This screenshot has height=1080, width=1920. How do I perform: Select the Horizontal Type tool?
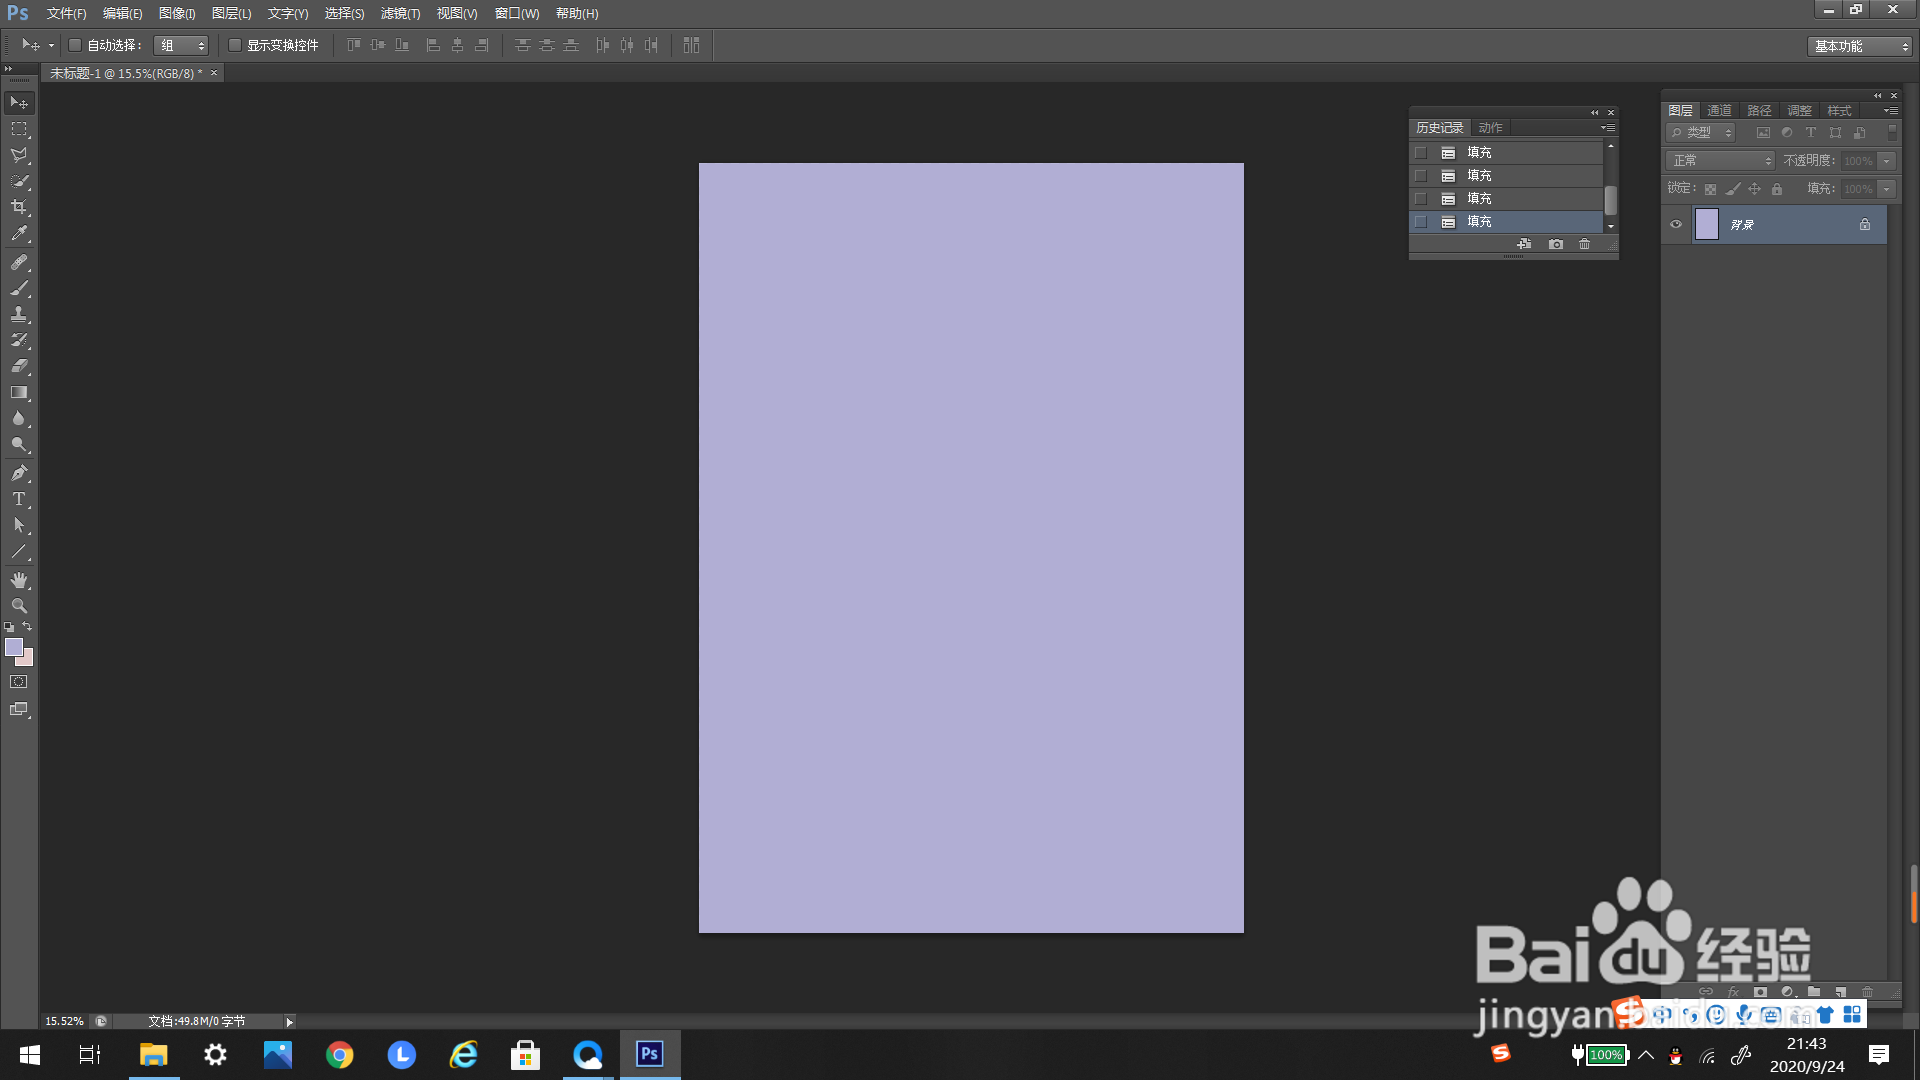point(19,499)
